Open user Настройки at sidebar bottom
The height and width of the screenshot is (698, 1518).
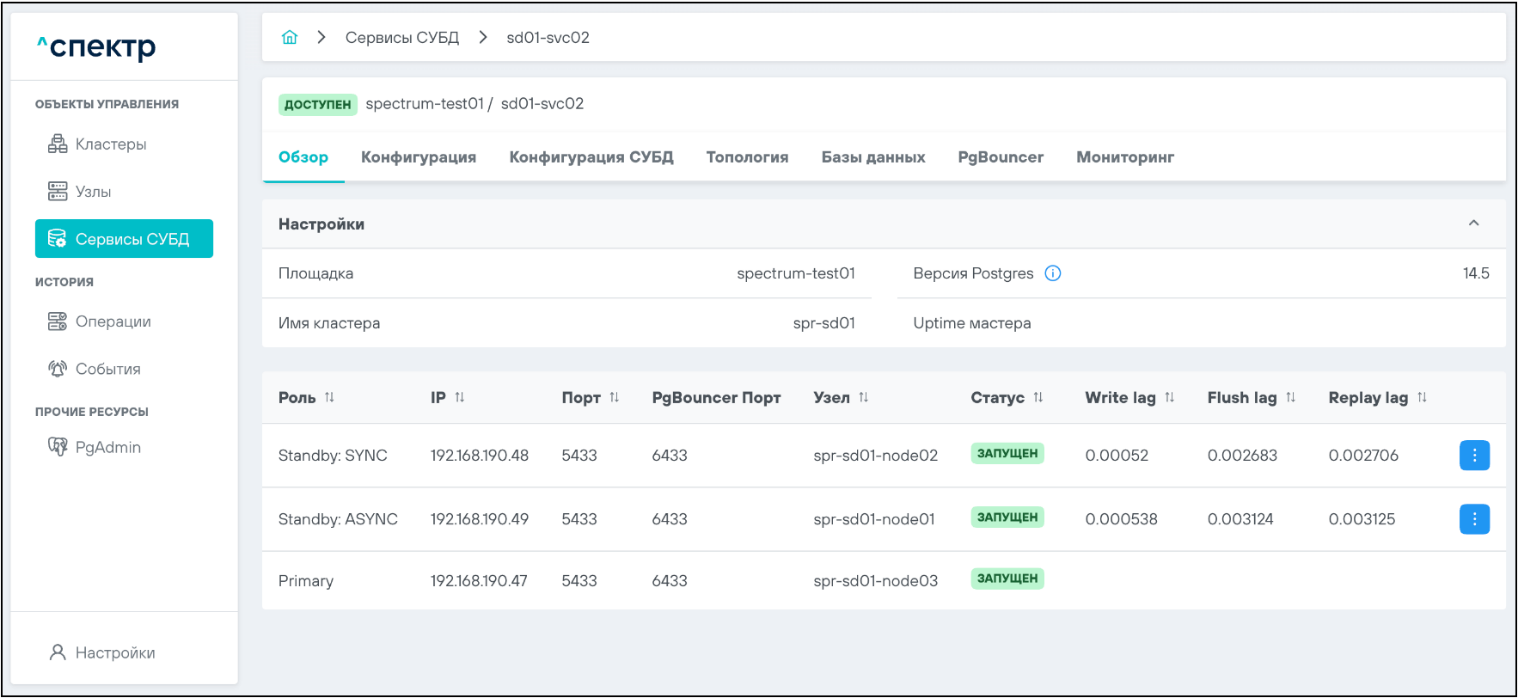click(114, 653)
